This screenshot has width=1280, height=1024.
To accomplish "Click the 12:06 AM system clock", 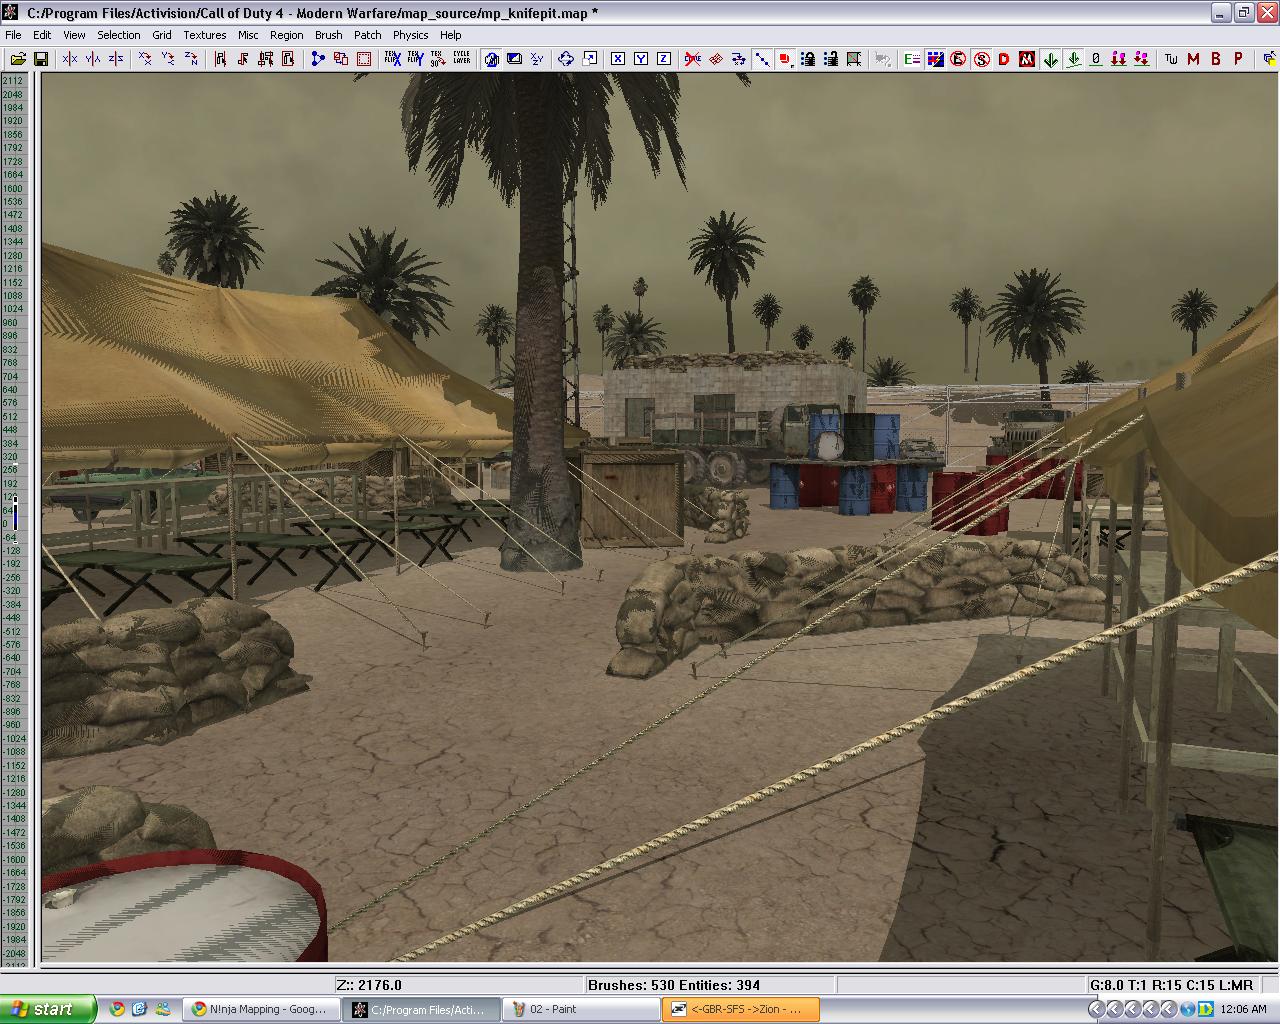I will pos(1243,1009).
